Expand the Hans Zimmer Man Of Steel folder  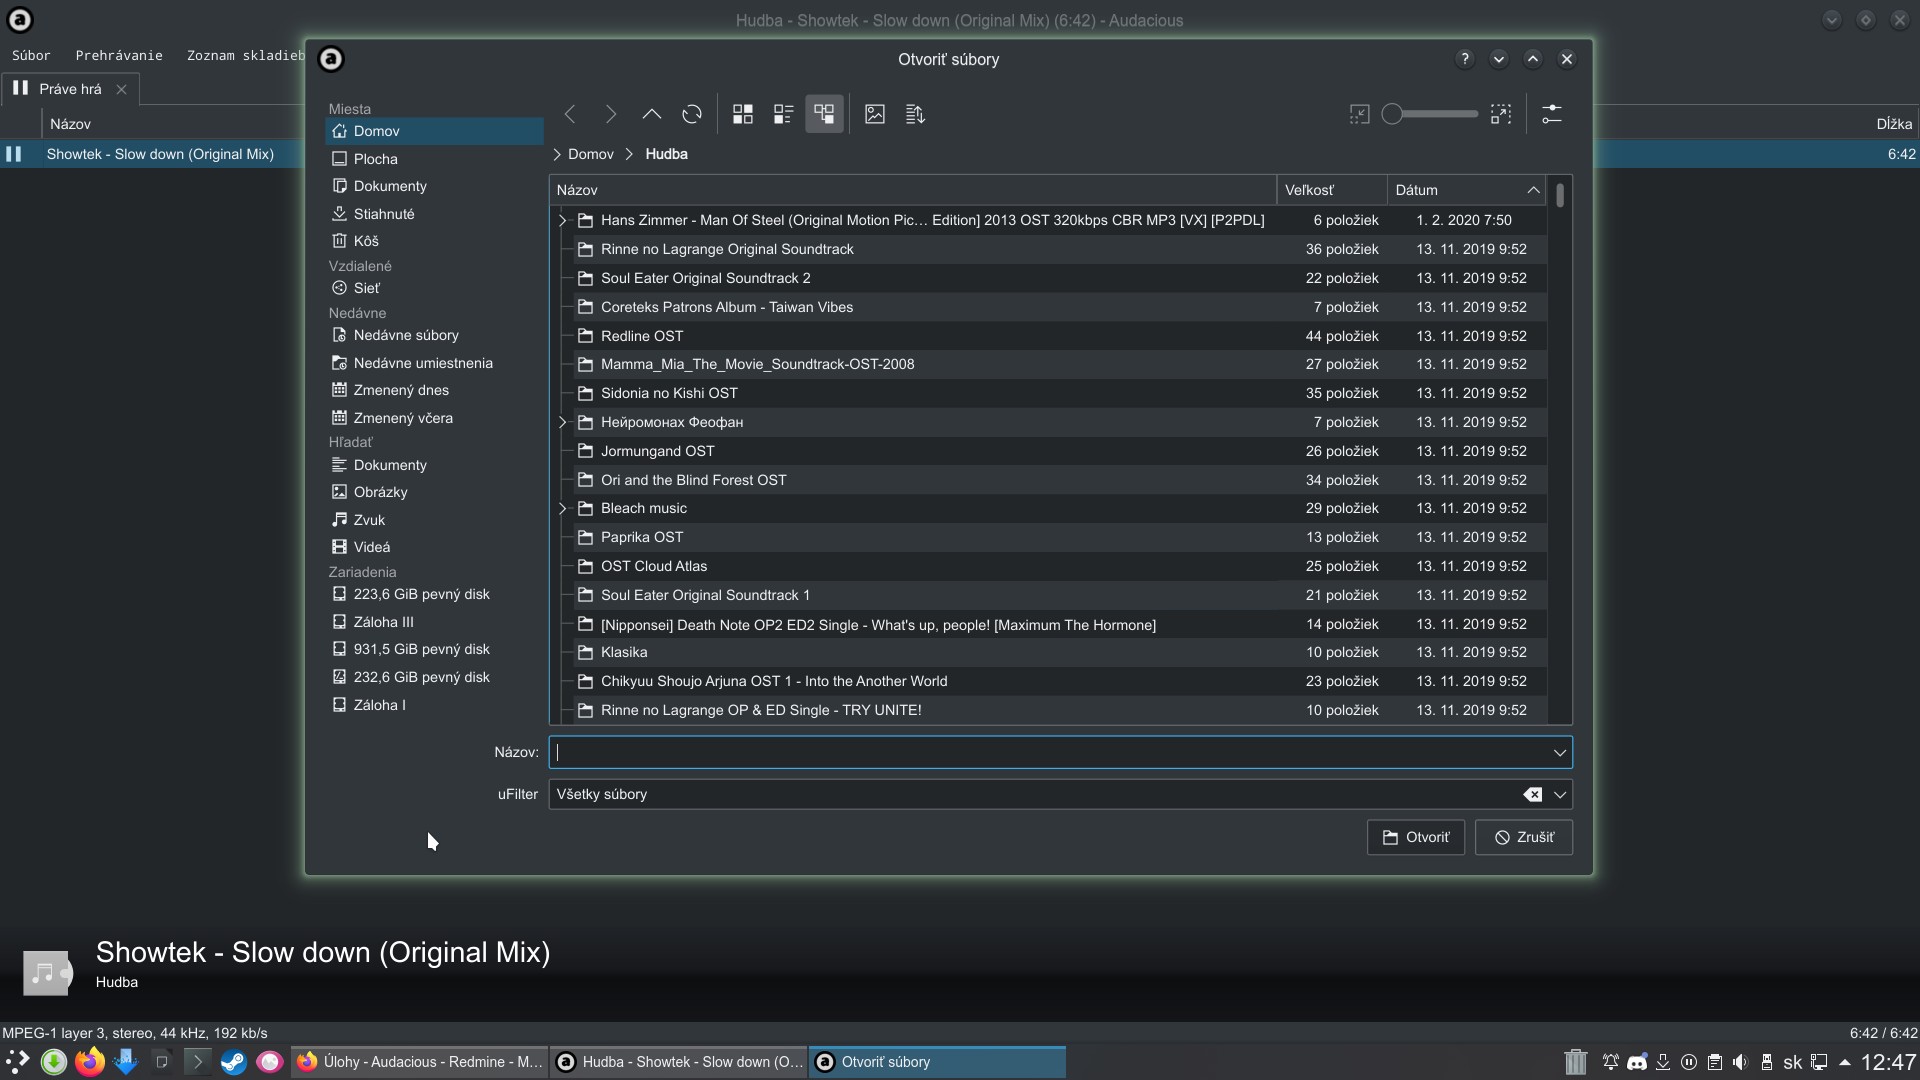coord(562,220)
